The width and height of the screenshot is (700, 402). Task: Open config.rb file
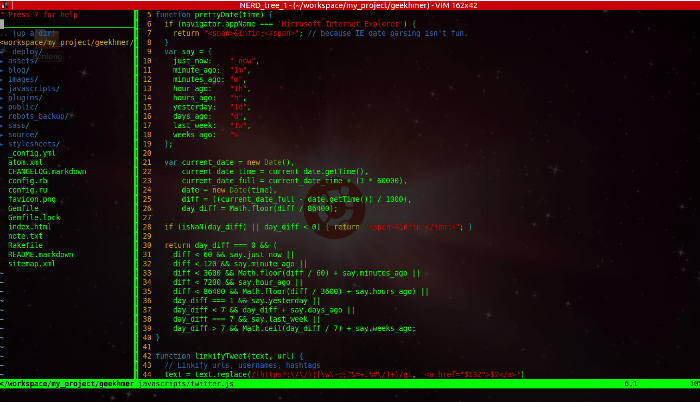point(28,181)
